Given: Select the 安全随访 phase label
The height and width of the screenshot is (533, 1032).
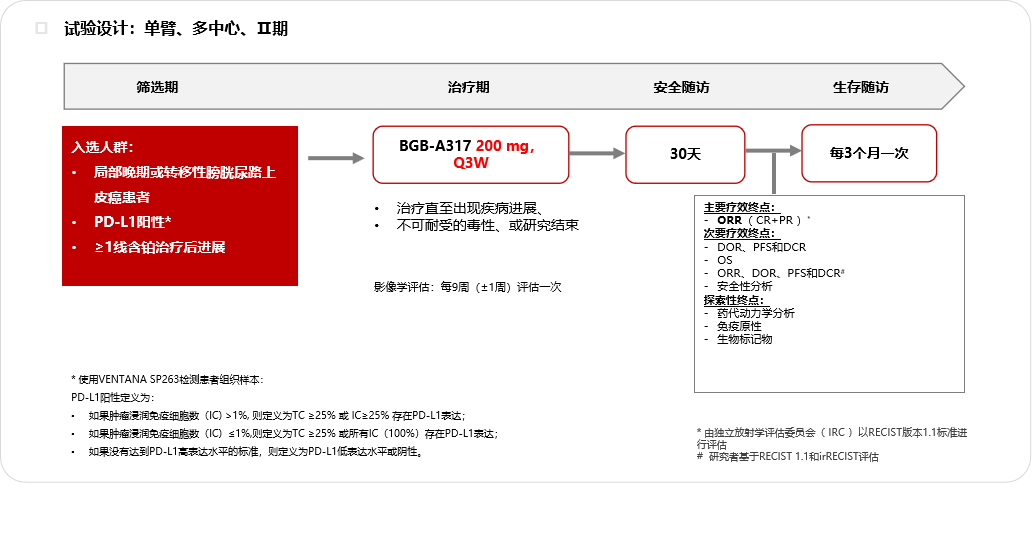Looking at the screenshot, I should tap(682, 87).
